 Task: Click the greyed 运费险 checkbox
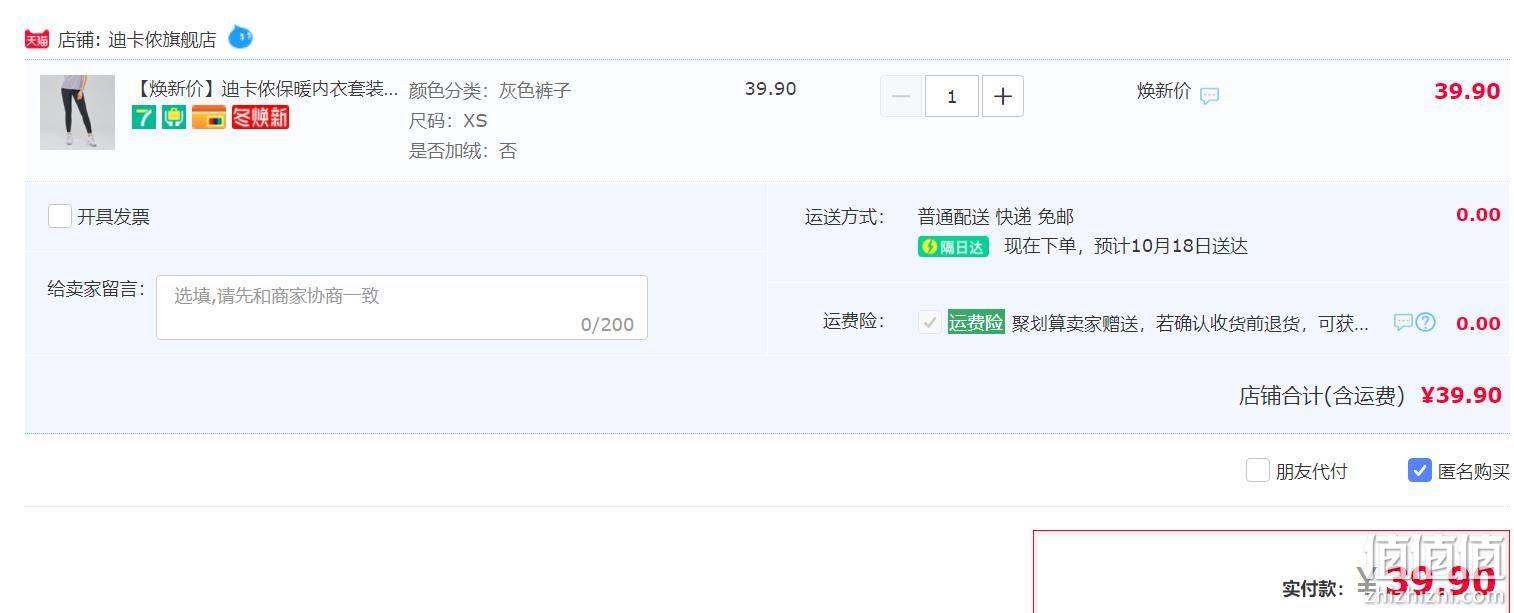930,322
